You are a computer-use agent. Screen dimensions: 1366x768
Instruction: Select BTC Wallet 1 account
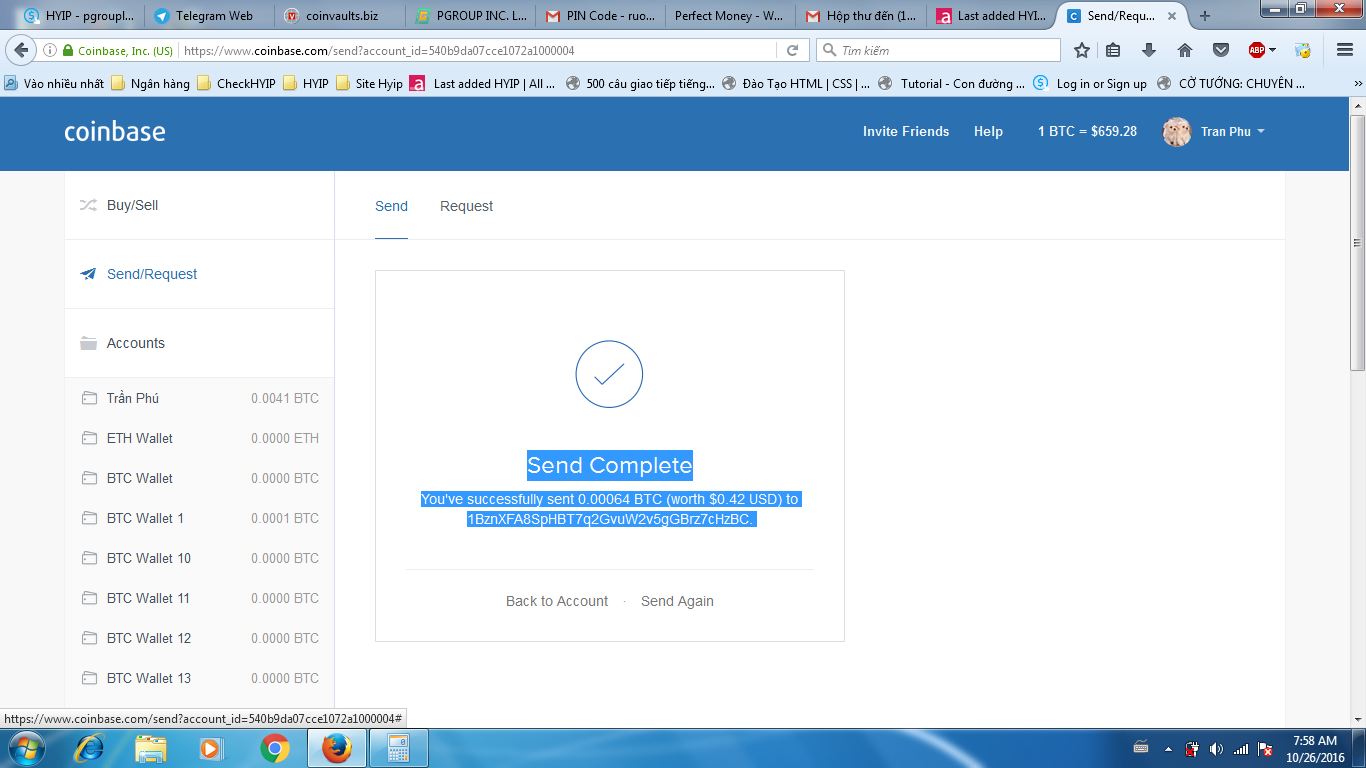pyautogui.click(x=199, y=518)
